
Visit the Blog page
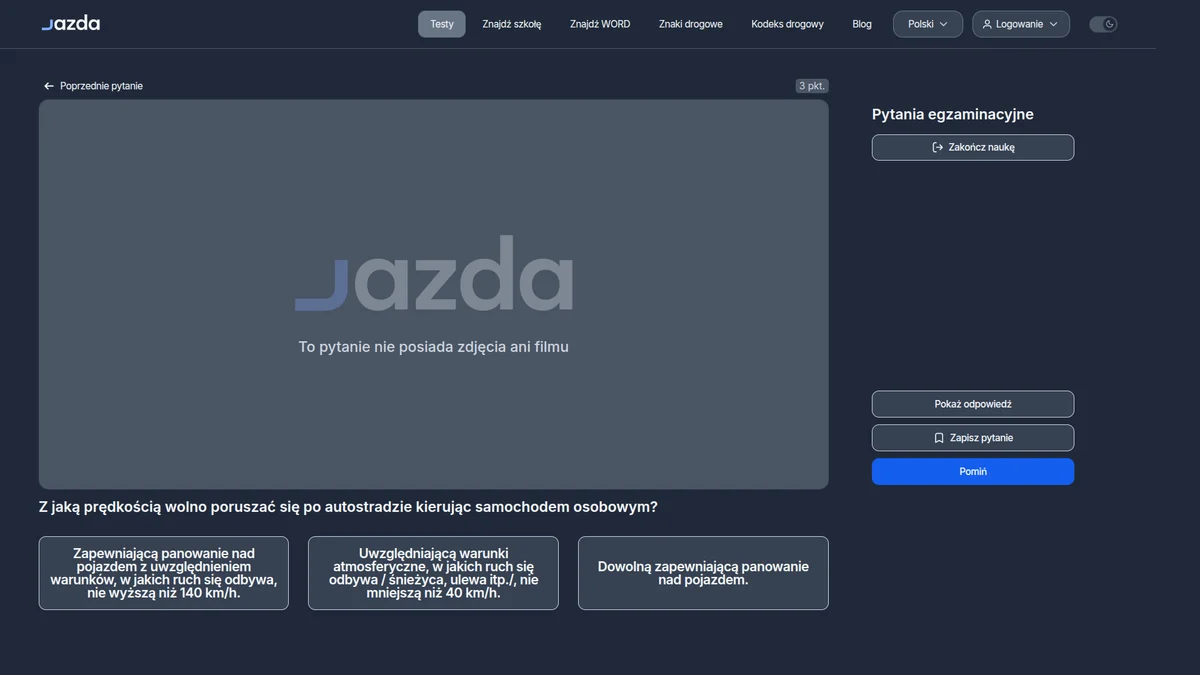click(862, 24)
